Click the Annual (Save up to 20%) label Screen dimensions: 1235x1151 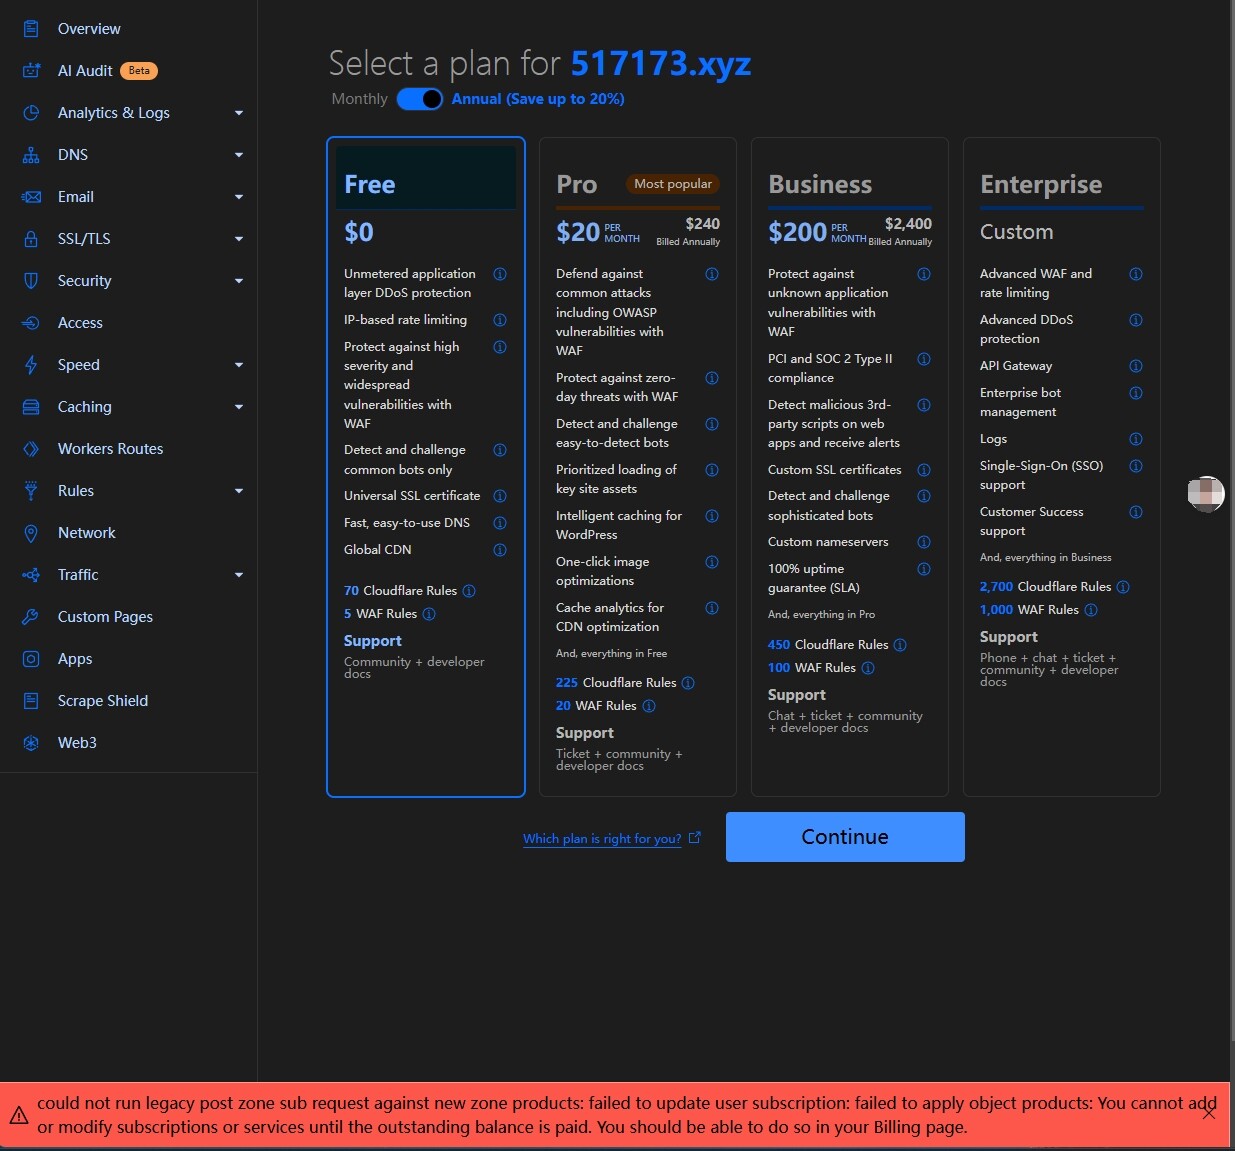(x=538, y=99)
